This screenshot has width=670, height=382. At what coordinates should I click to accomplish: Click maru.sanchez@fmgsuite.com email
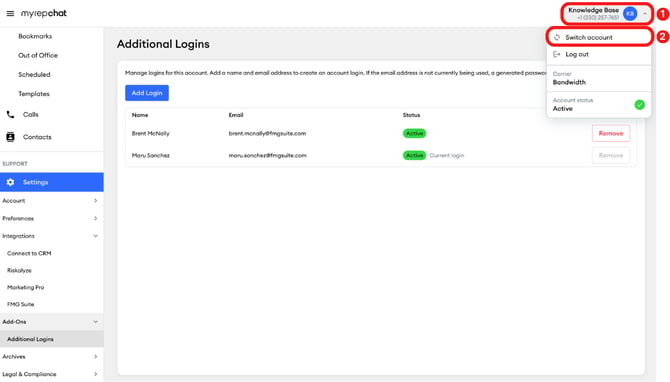click(267, 155)
